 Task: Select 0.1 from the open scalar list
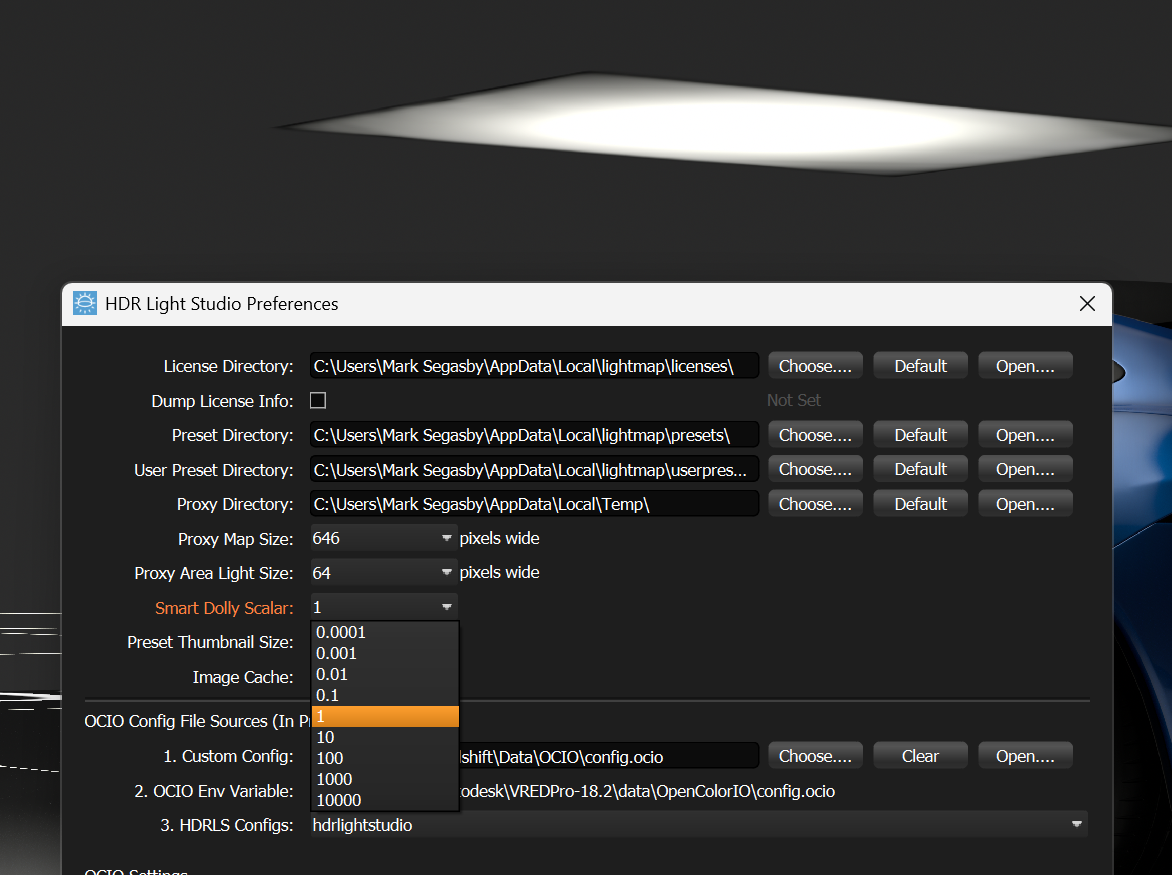tap(331, 694)
